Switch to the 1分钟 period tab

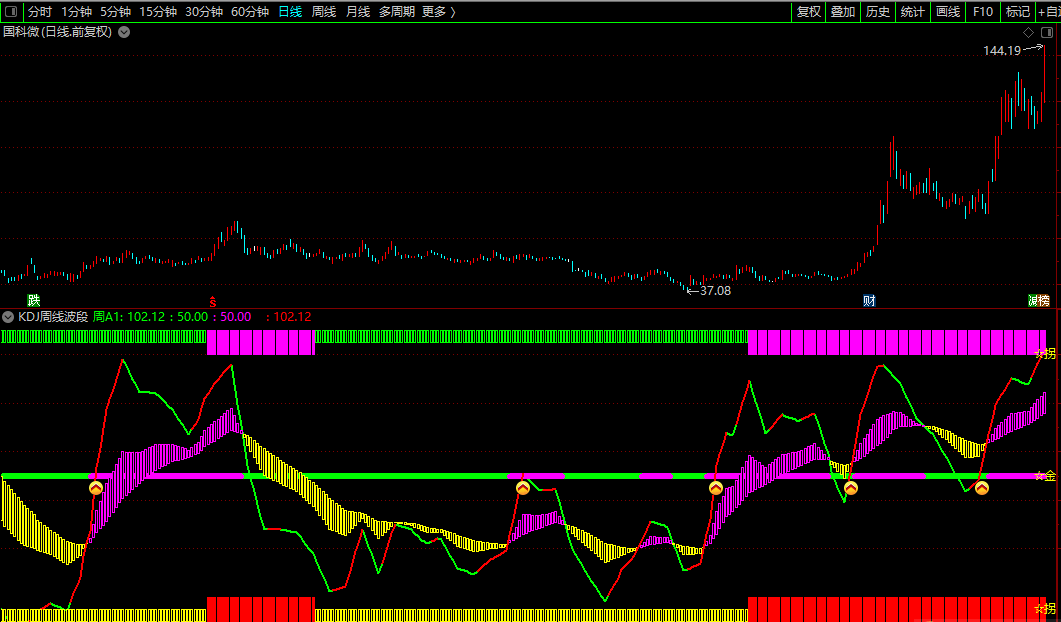[76, 12]
